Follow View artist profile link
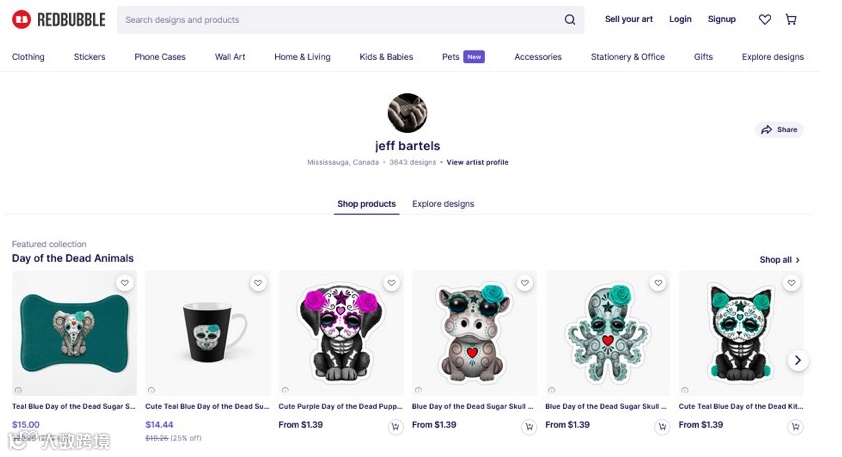The height and width of the screenshot is (457, 842). (477, 162)
